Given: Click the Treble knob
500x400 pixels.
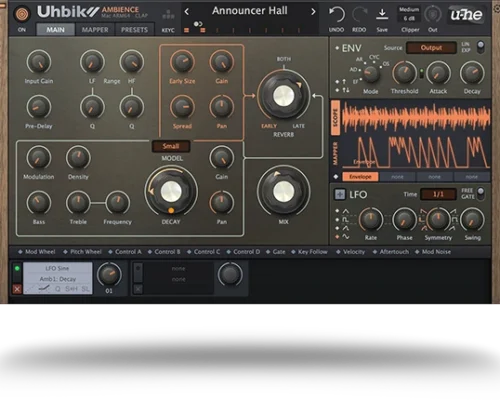Looking at the screenshot, I should click(x=78, y=203).
